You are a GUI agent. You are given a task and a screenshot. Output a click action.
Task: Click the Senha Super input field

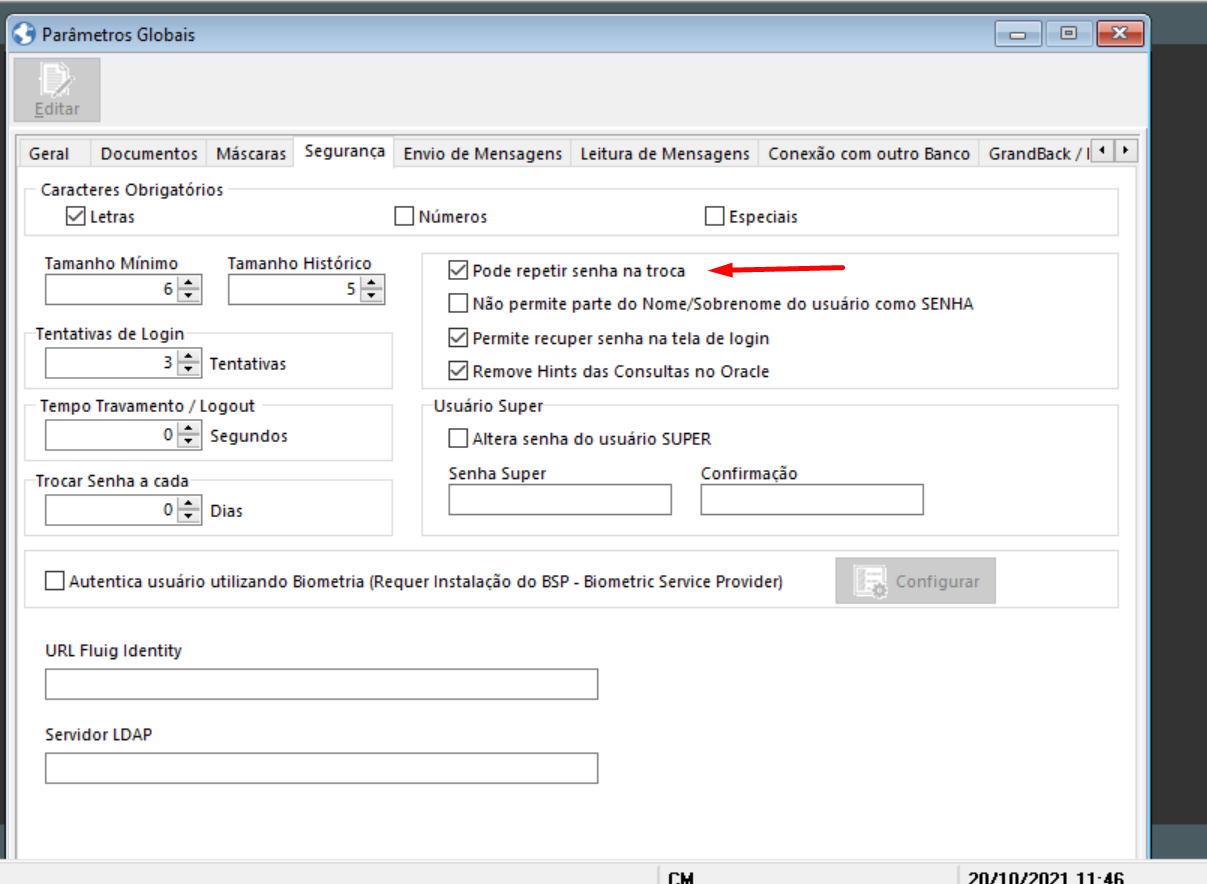pos(560,500)
